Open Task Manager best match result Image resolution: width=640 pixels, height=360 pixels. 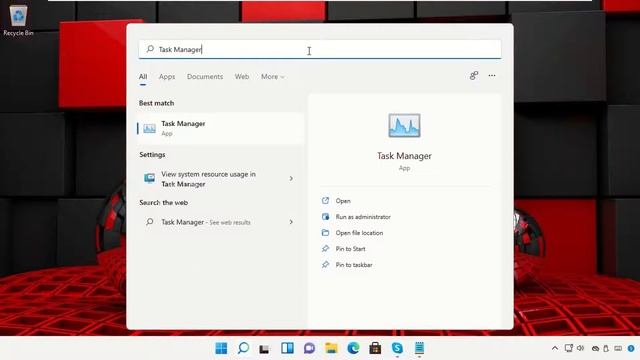[220, 128]
